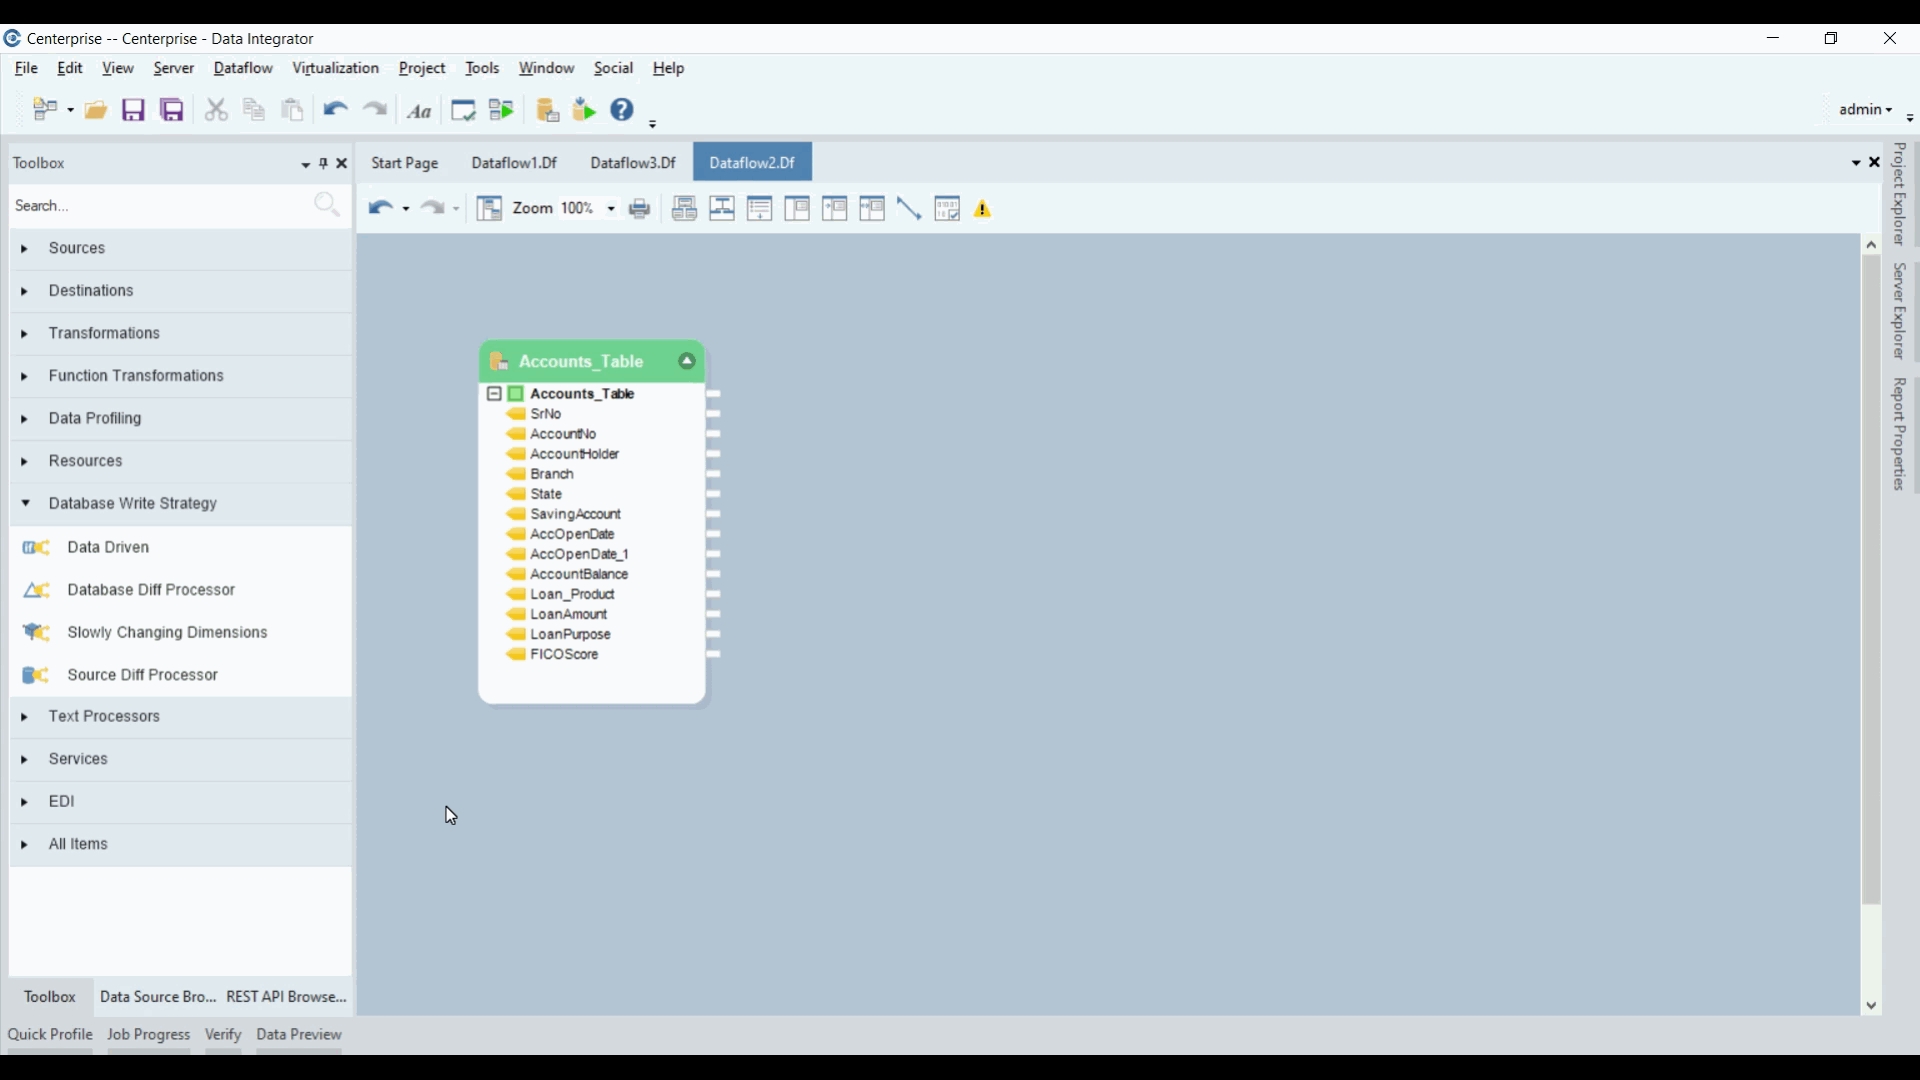Click the Start Dataflow run icon
Image resolution: width=1920 pixels, height=1080 pixels.
(503, 110)
